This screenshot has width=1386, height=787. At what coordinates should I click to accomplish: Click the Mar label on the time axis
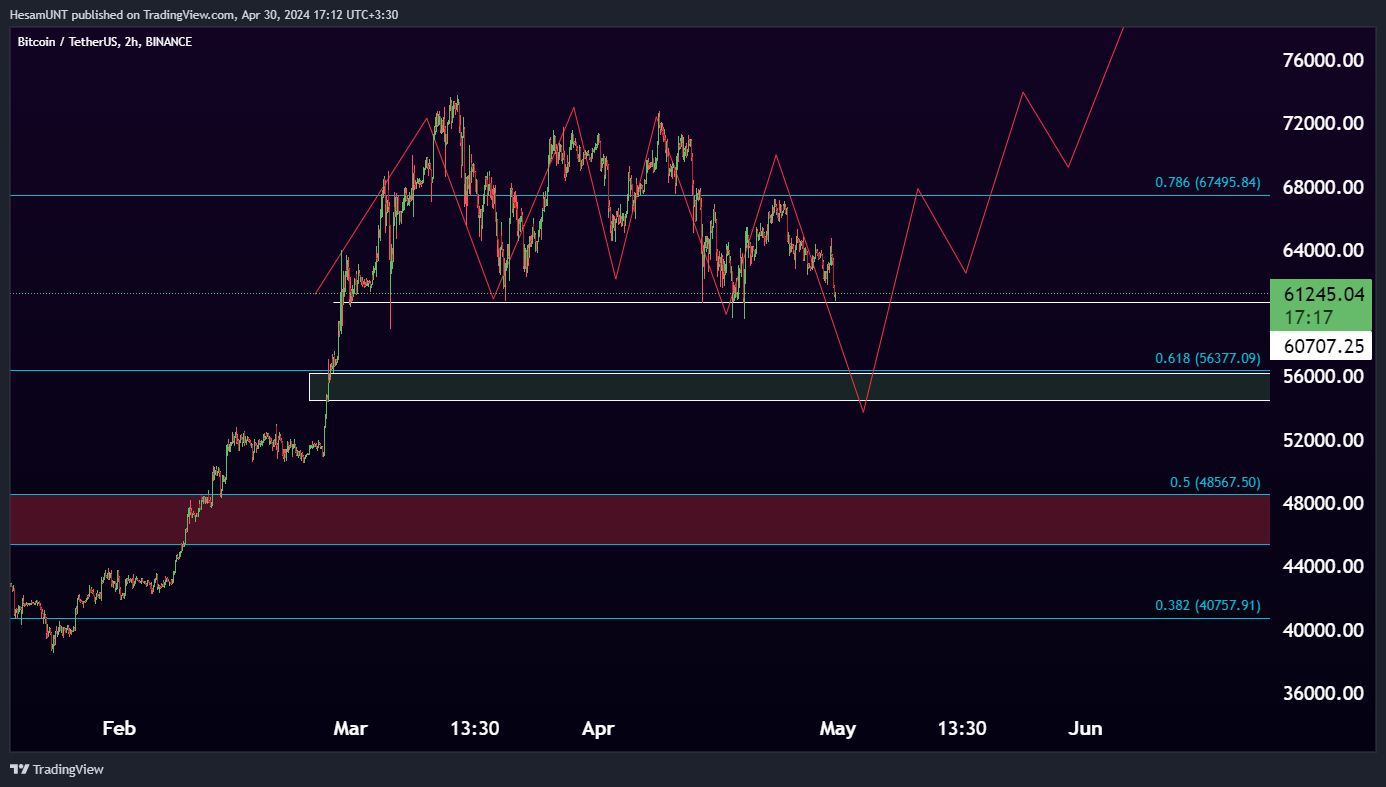pyautogui.click(x=350, y=728)
